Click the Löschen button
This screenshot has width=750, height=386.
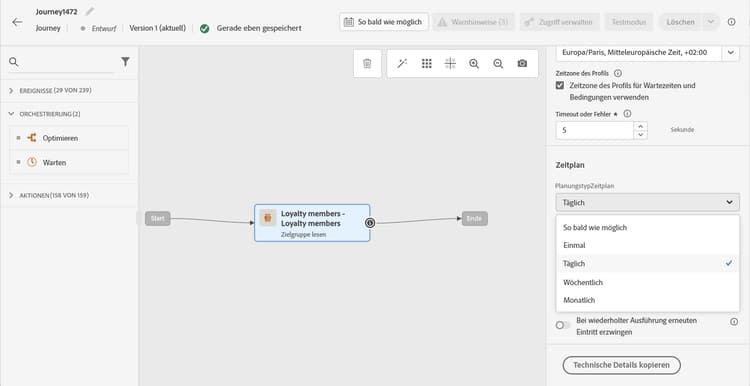pos(681,22)
